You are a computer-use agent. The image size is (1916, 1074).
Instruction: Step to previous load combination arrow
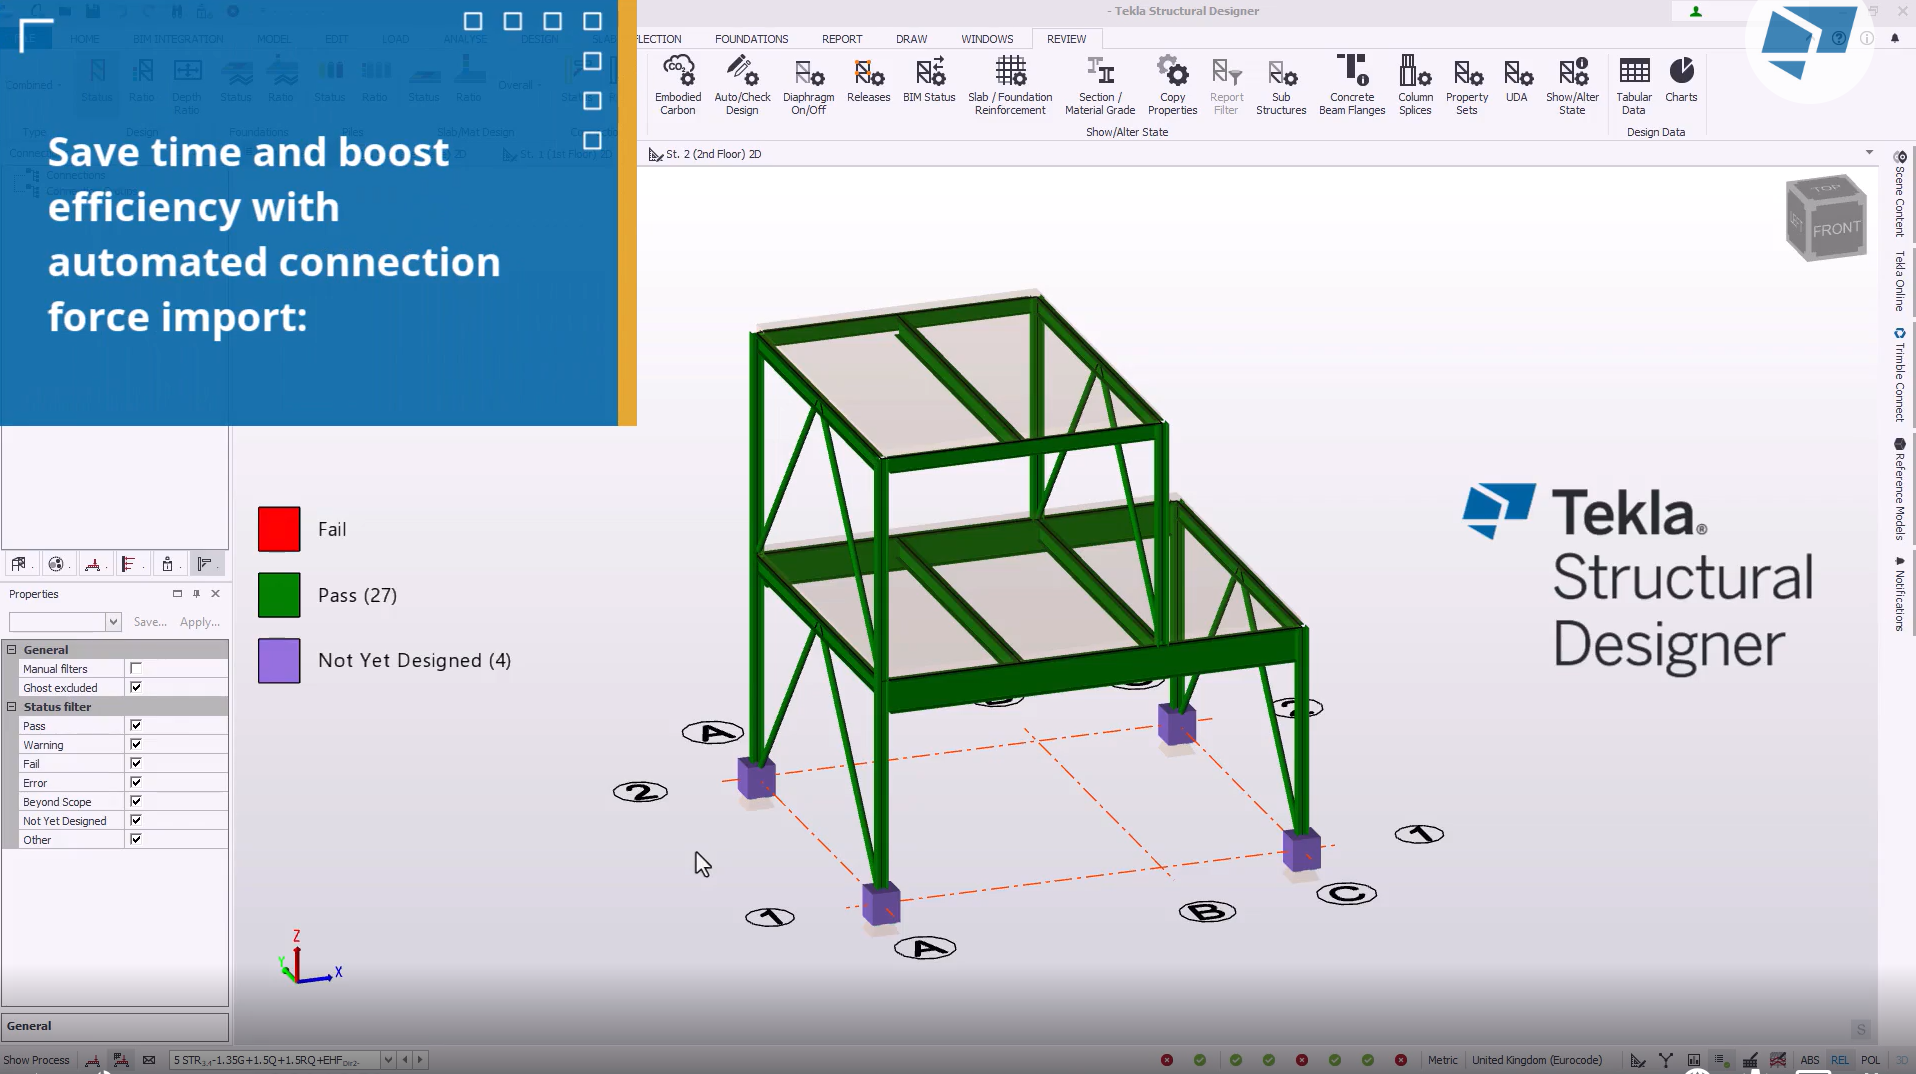405,1060
